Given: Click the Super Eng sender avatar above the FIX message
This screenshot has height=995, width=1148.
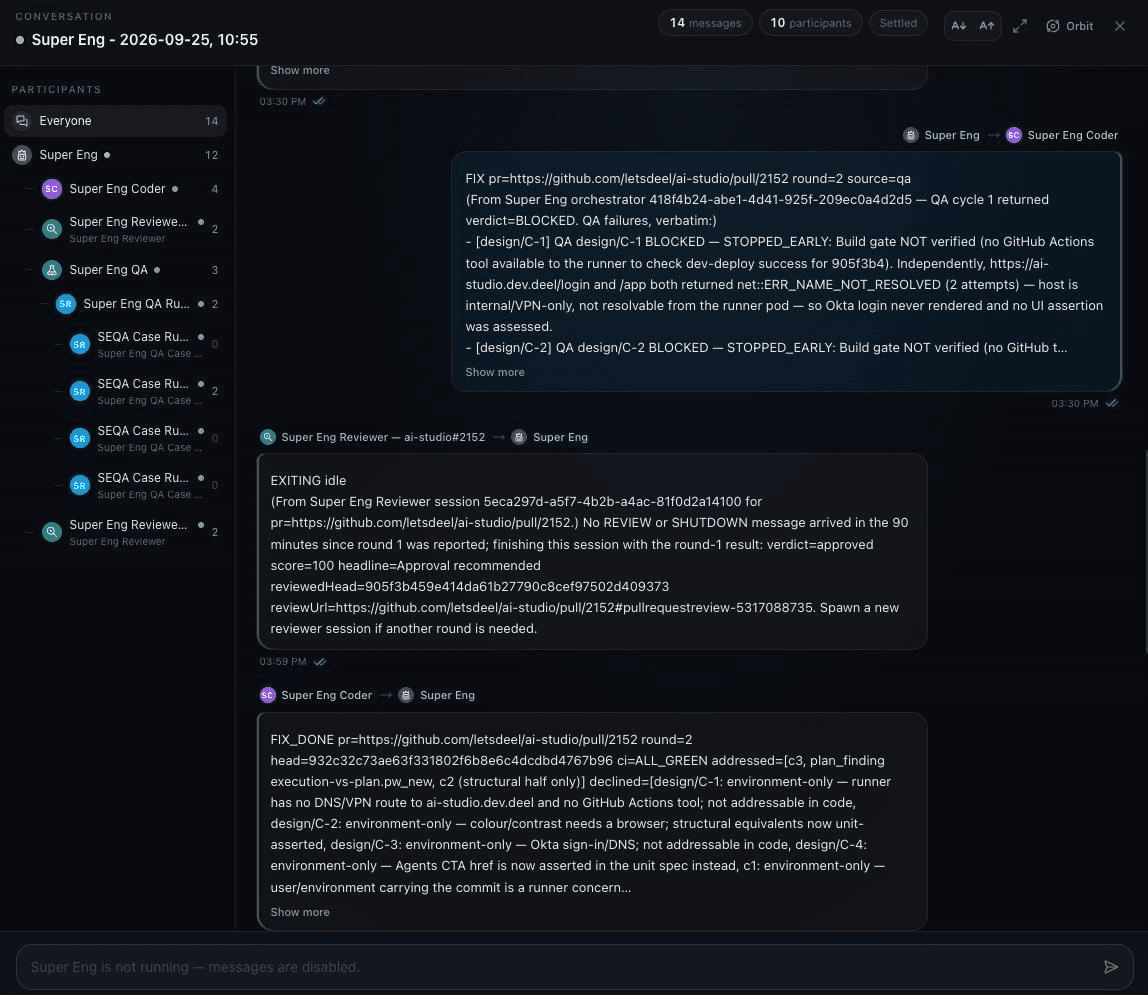Looking at the screenshot, I should pyautogui.click(x=911, y=135).
